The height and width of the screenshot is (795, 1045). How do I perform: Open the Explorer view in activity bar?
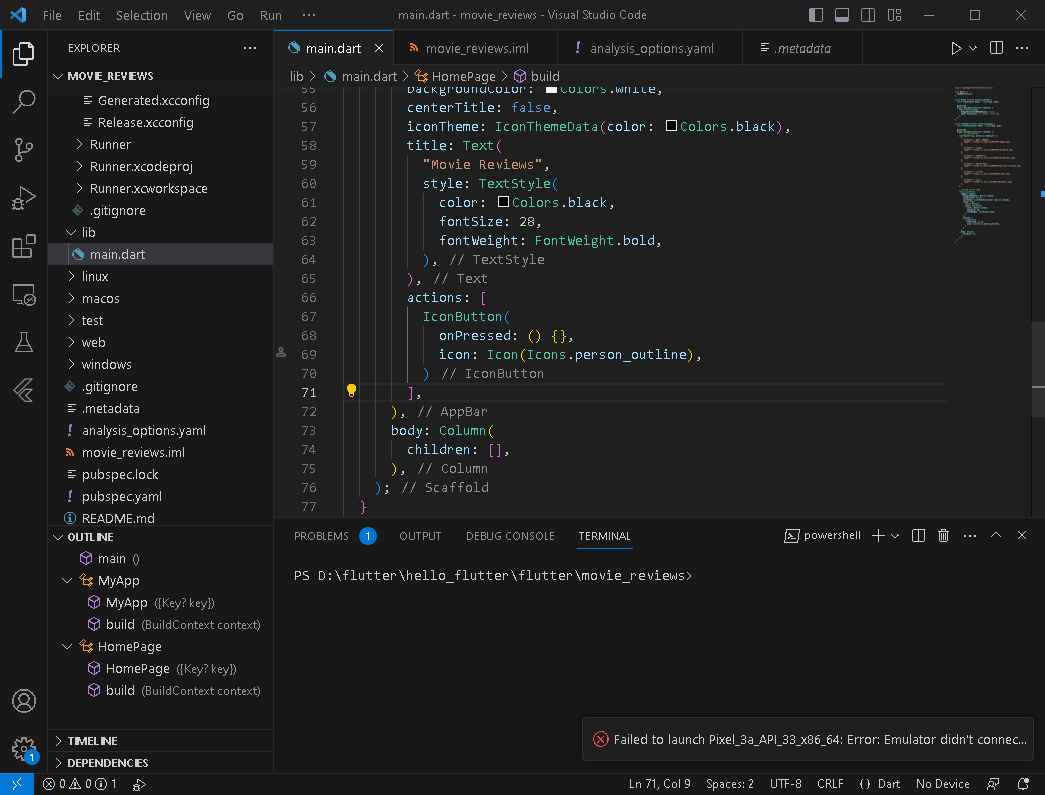(23, 54)
